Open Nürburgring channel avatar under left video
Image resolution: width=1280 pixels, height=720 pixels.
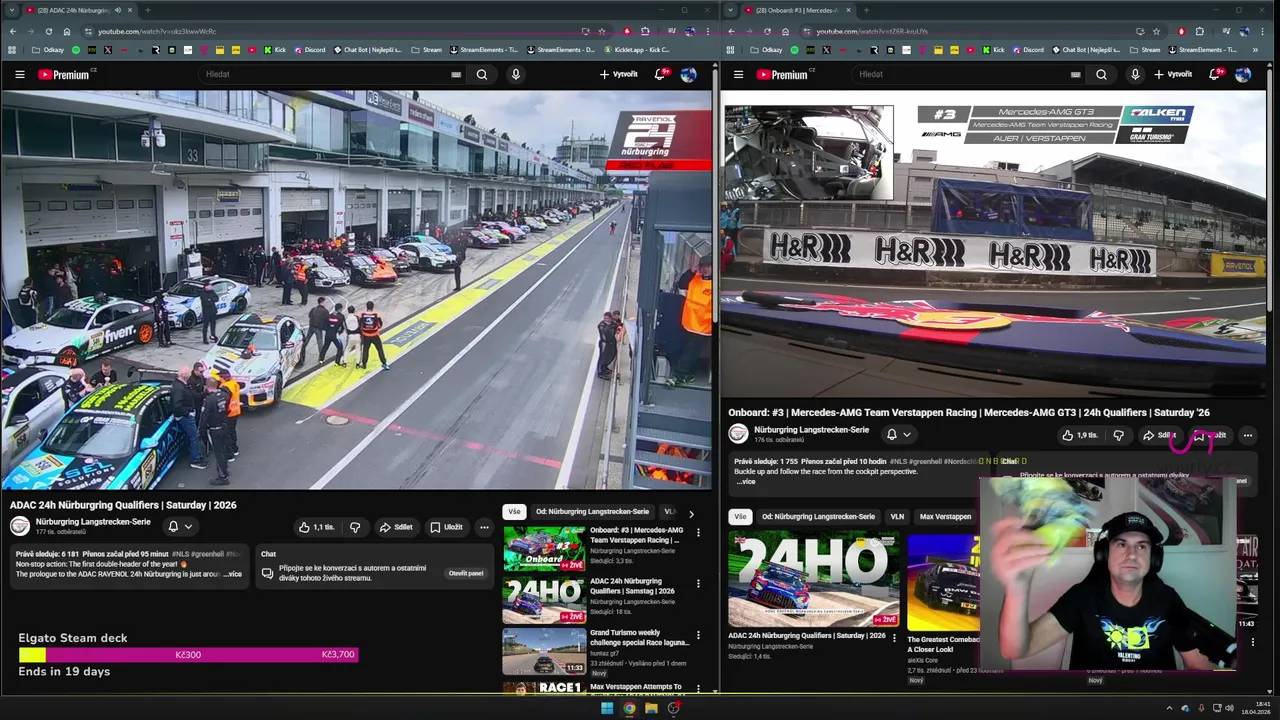tap(20, 526)
